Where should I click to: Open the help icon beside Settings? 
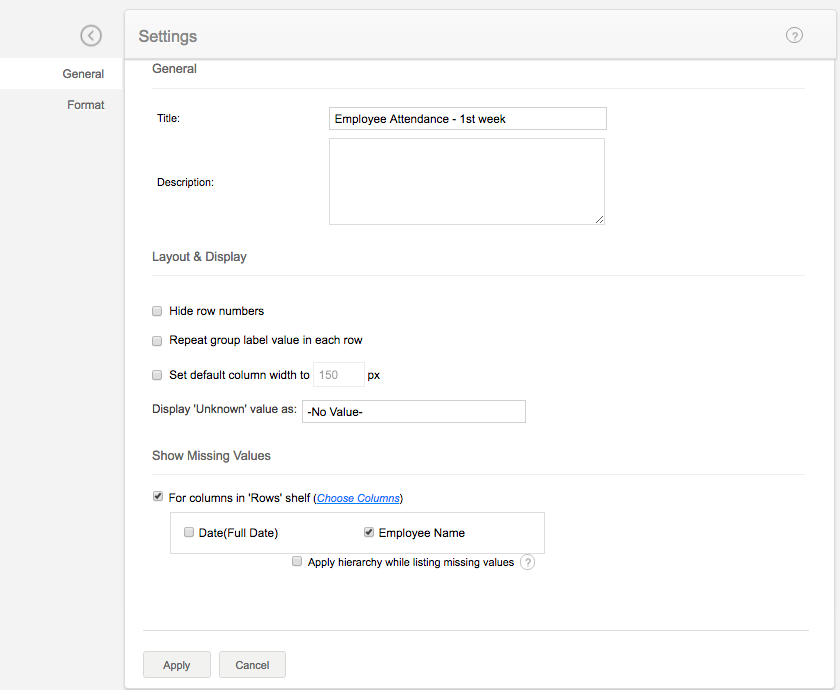pos(795,36)
